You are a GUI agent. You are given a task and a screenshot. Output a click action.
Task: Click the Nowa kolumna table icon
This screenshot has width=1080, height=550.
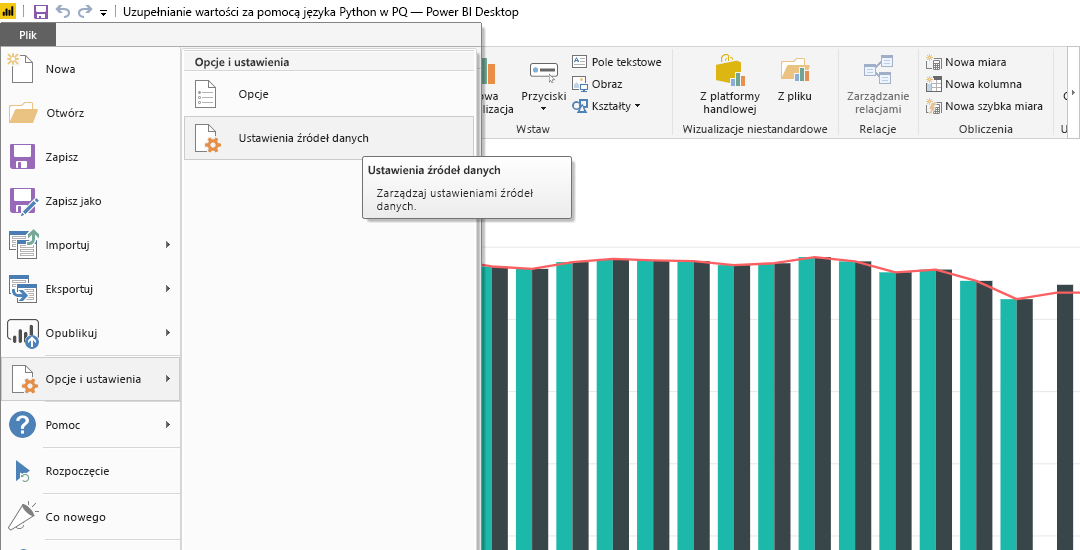(934, 84)
